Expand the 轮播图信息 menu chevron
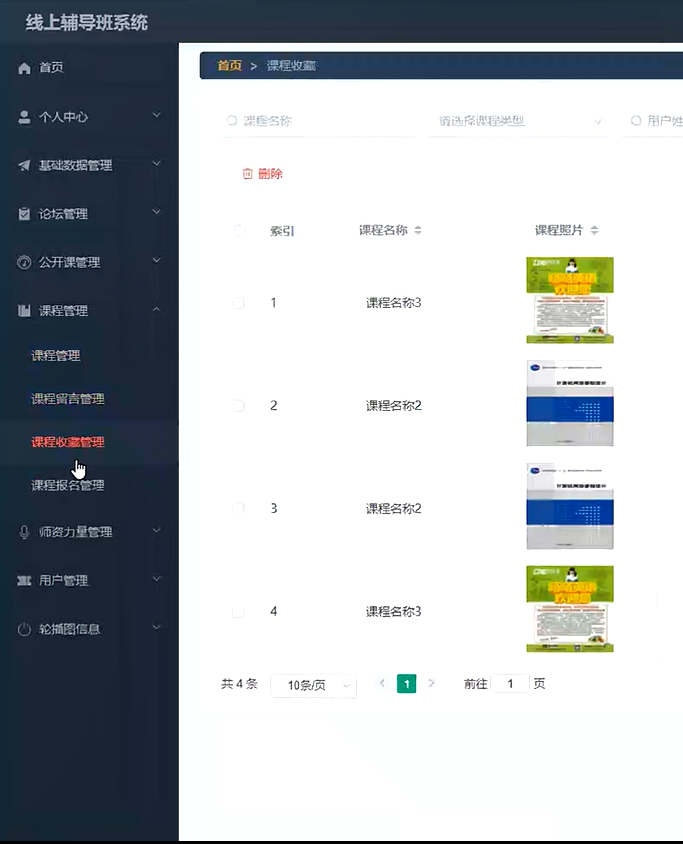The image size is (683, 844). tap(156, 627)
